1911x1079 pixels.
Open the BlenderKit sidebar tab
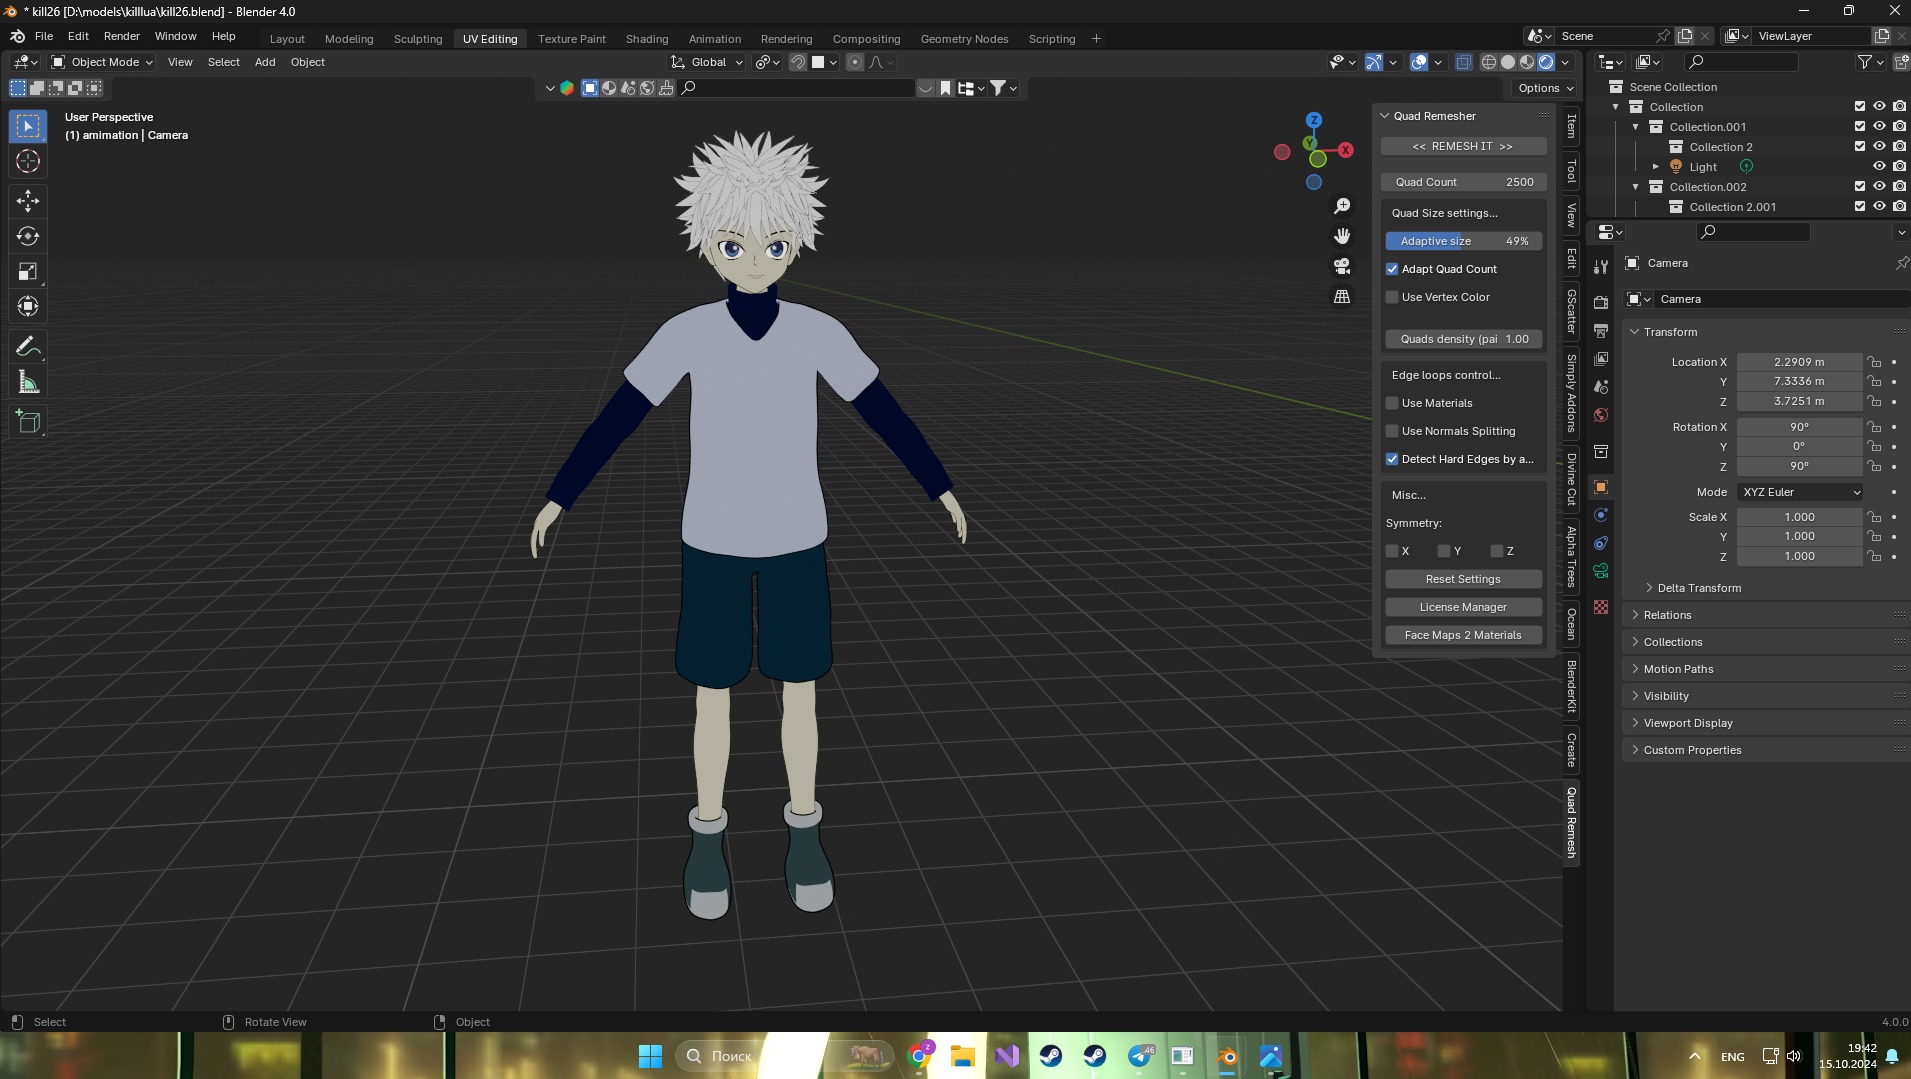click(x=1572, y=686)
